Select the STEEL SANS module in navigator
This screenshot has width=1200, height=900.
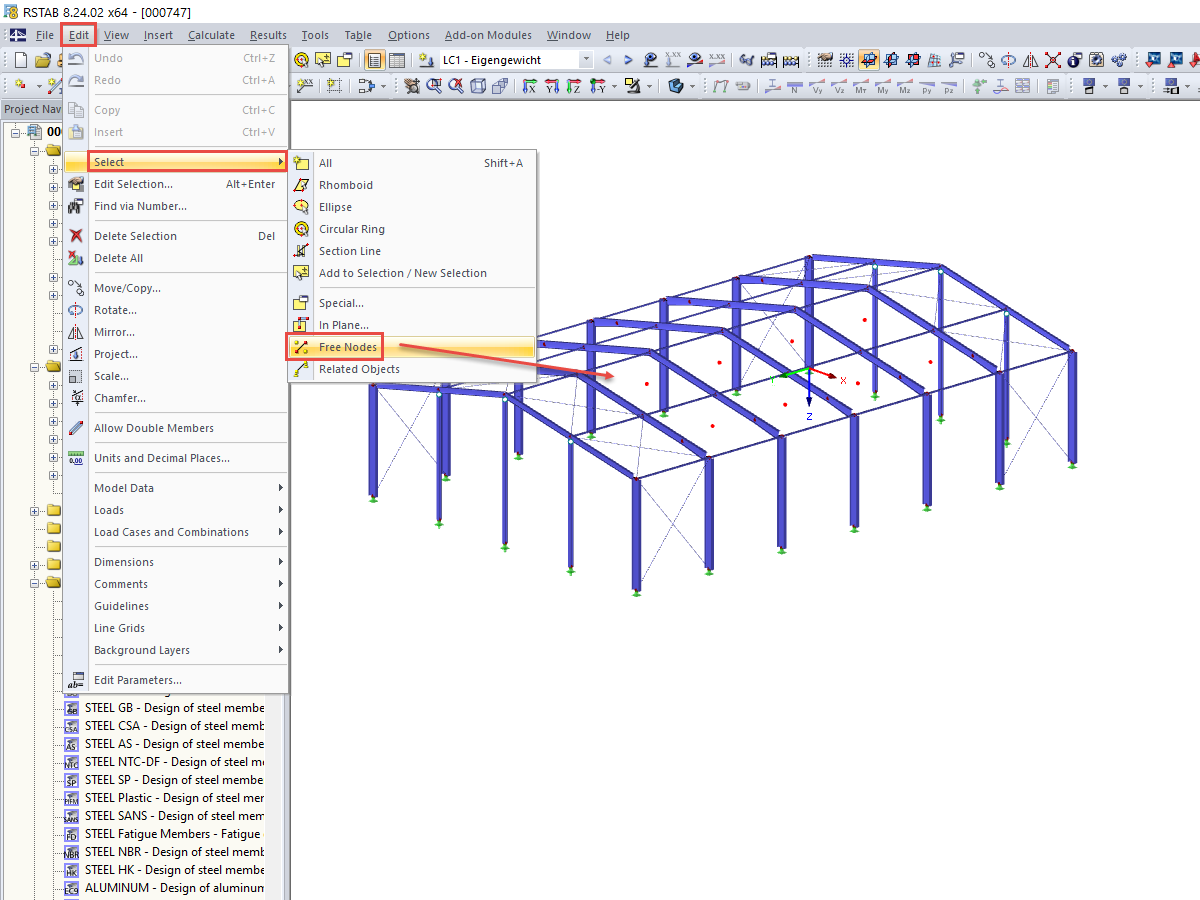pos(174,816)
